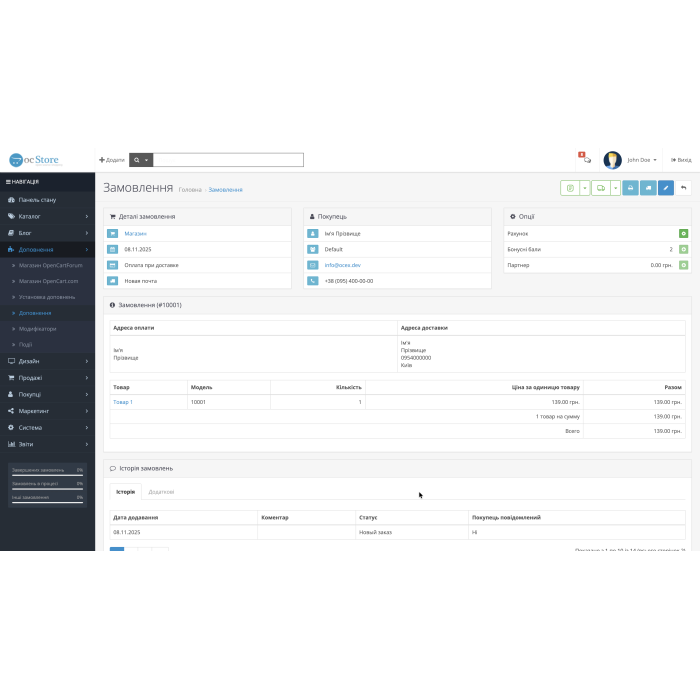Edit the order with pencil button
The height and width of the screenshot is (700, 700).
[666, 188]
